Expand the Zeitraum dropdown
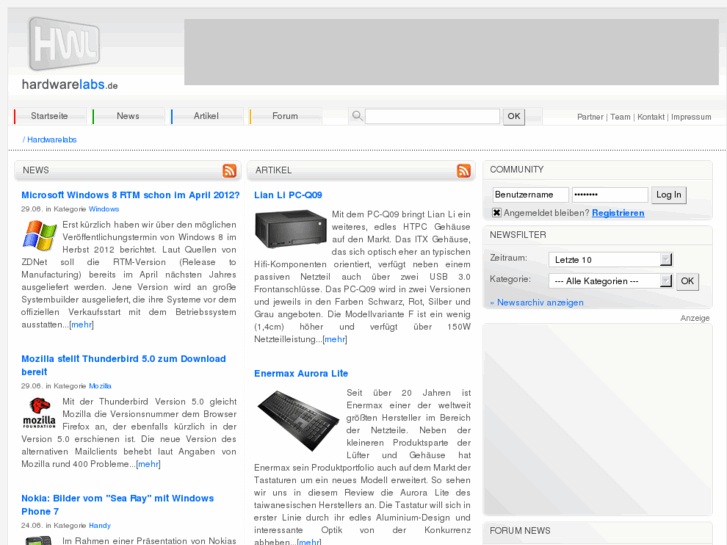 [666, 259]
